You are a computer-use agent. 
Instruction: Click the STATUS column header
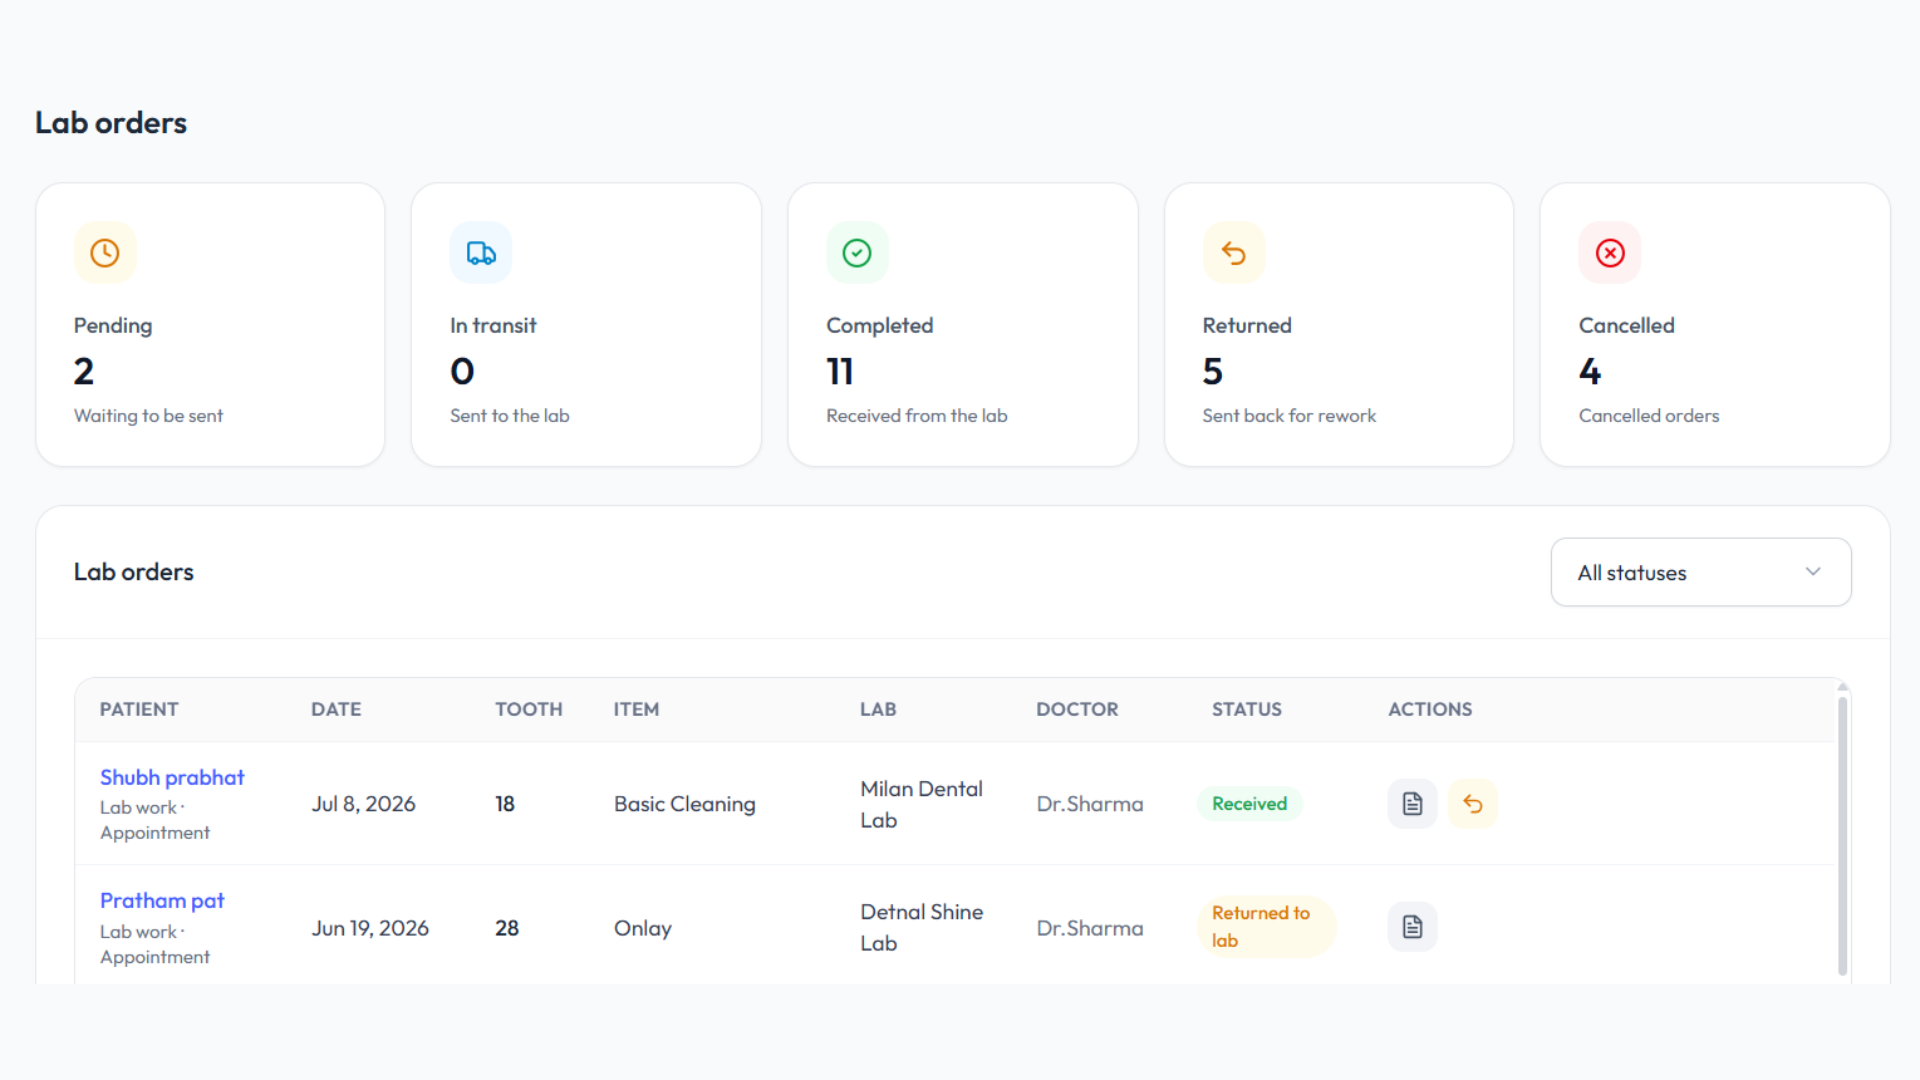pyautogui.click(x=1247, y=709)
